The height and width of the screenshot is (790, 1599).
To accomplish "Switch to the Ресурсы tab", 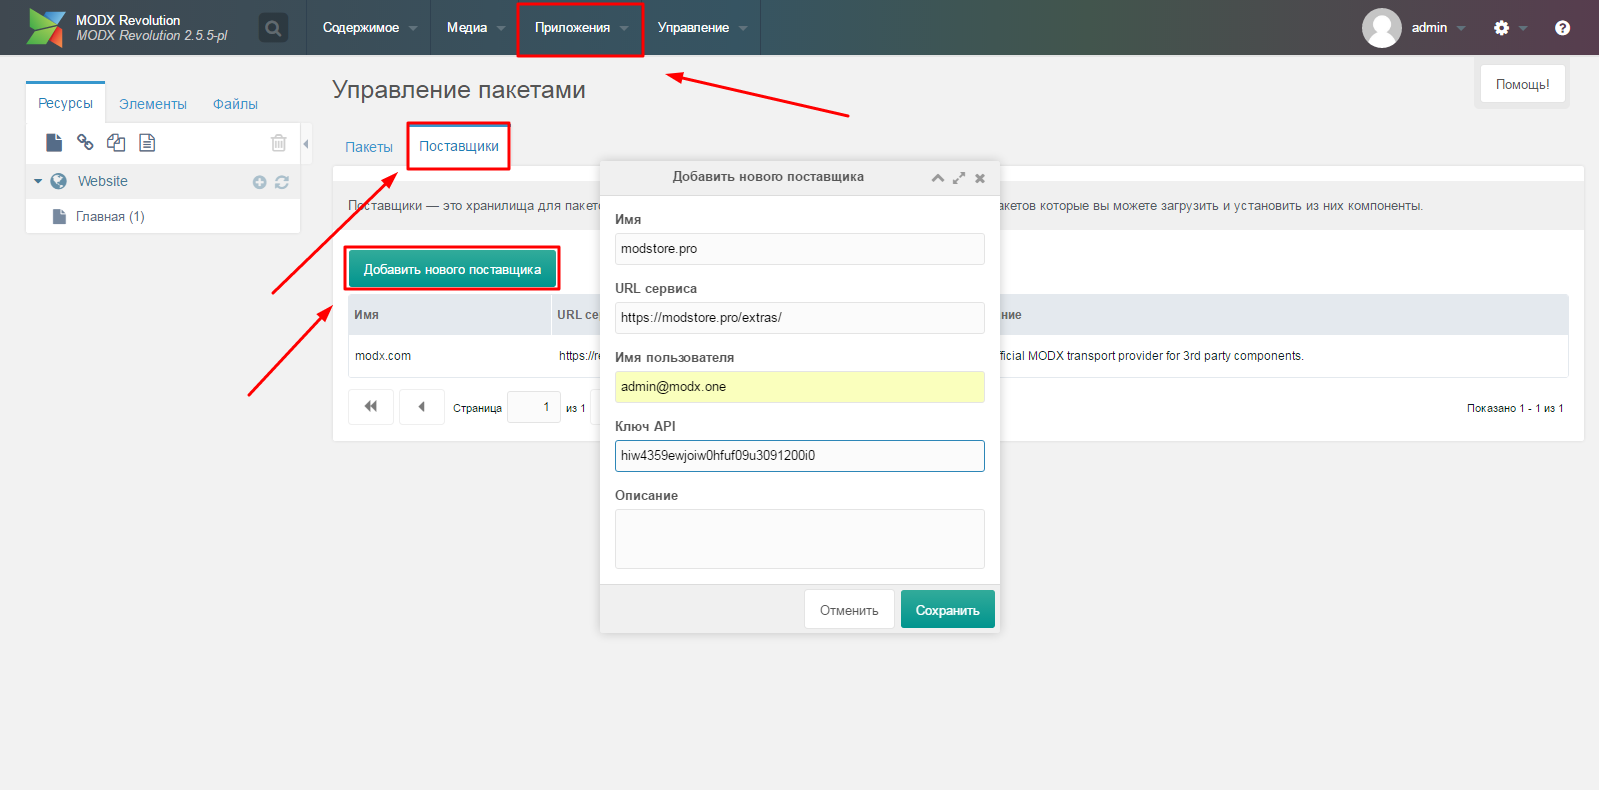I will coord(65,103).
